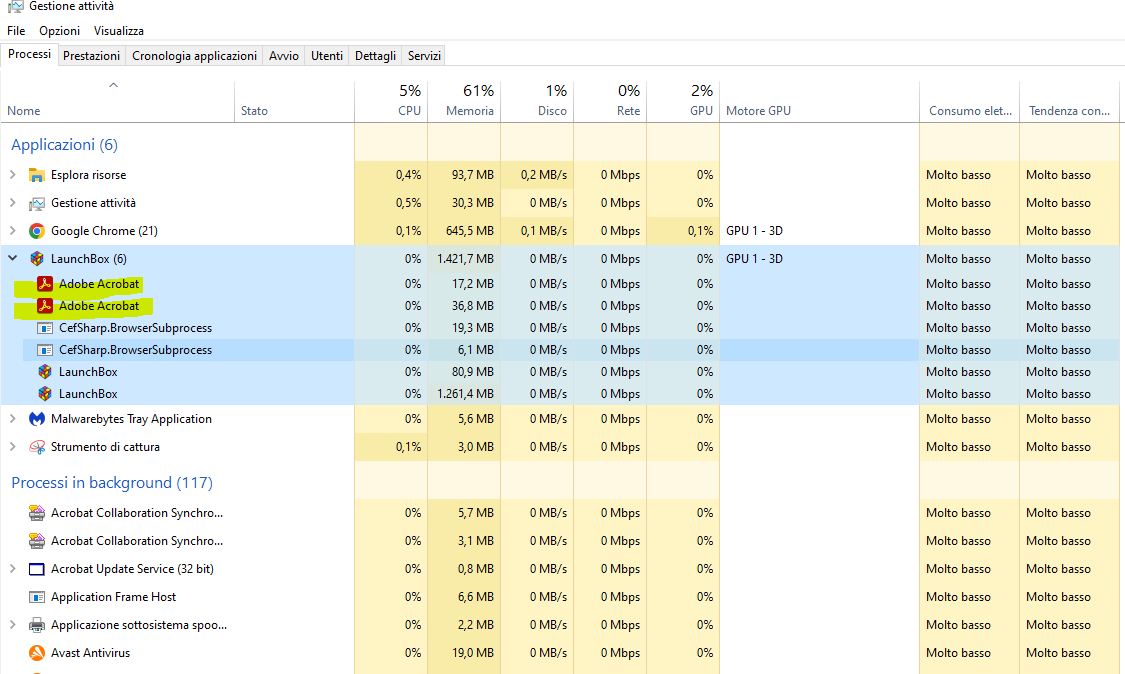Collapse the LaunchBox (6) process group
The height and width of the screenshot is (674, 1125).
[x=12, y=258]
